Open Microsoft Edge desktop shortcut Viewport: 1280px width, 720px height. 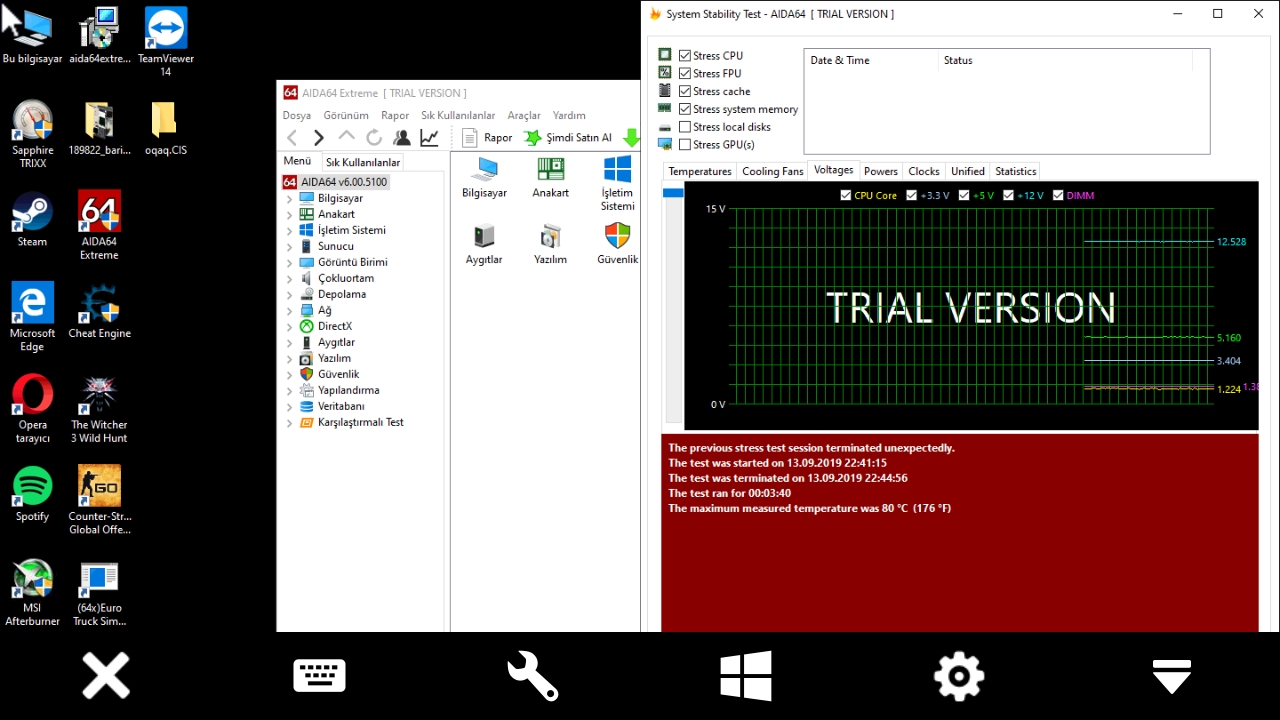pos(32,317)
